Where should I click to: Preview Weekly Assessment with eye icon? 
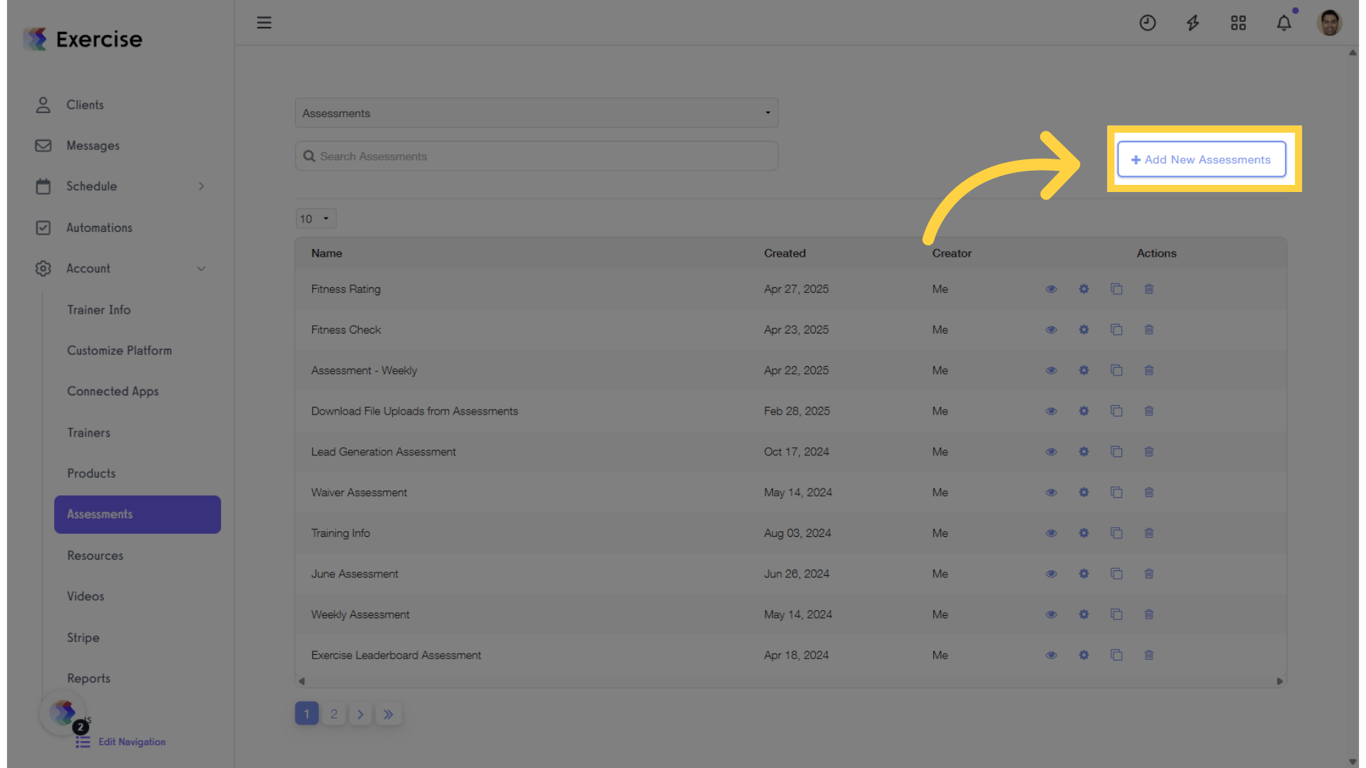[x=1051, y=615]
